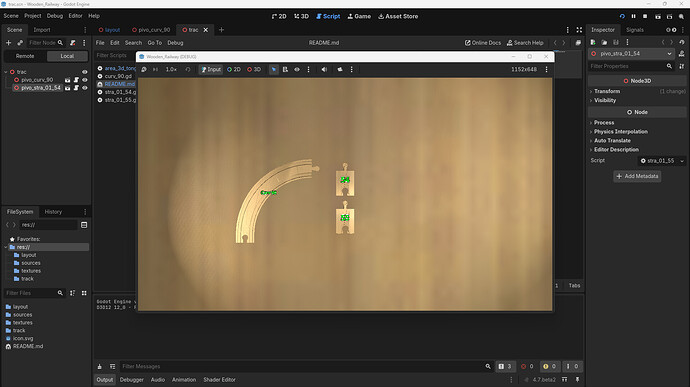Open object history icon in Inspector
Viewport: 690px width, 387px height.
point(682,42)
